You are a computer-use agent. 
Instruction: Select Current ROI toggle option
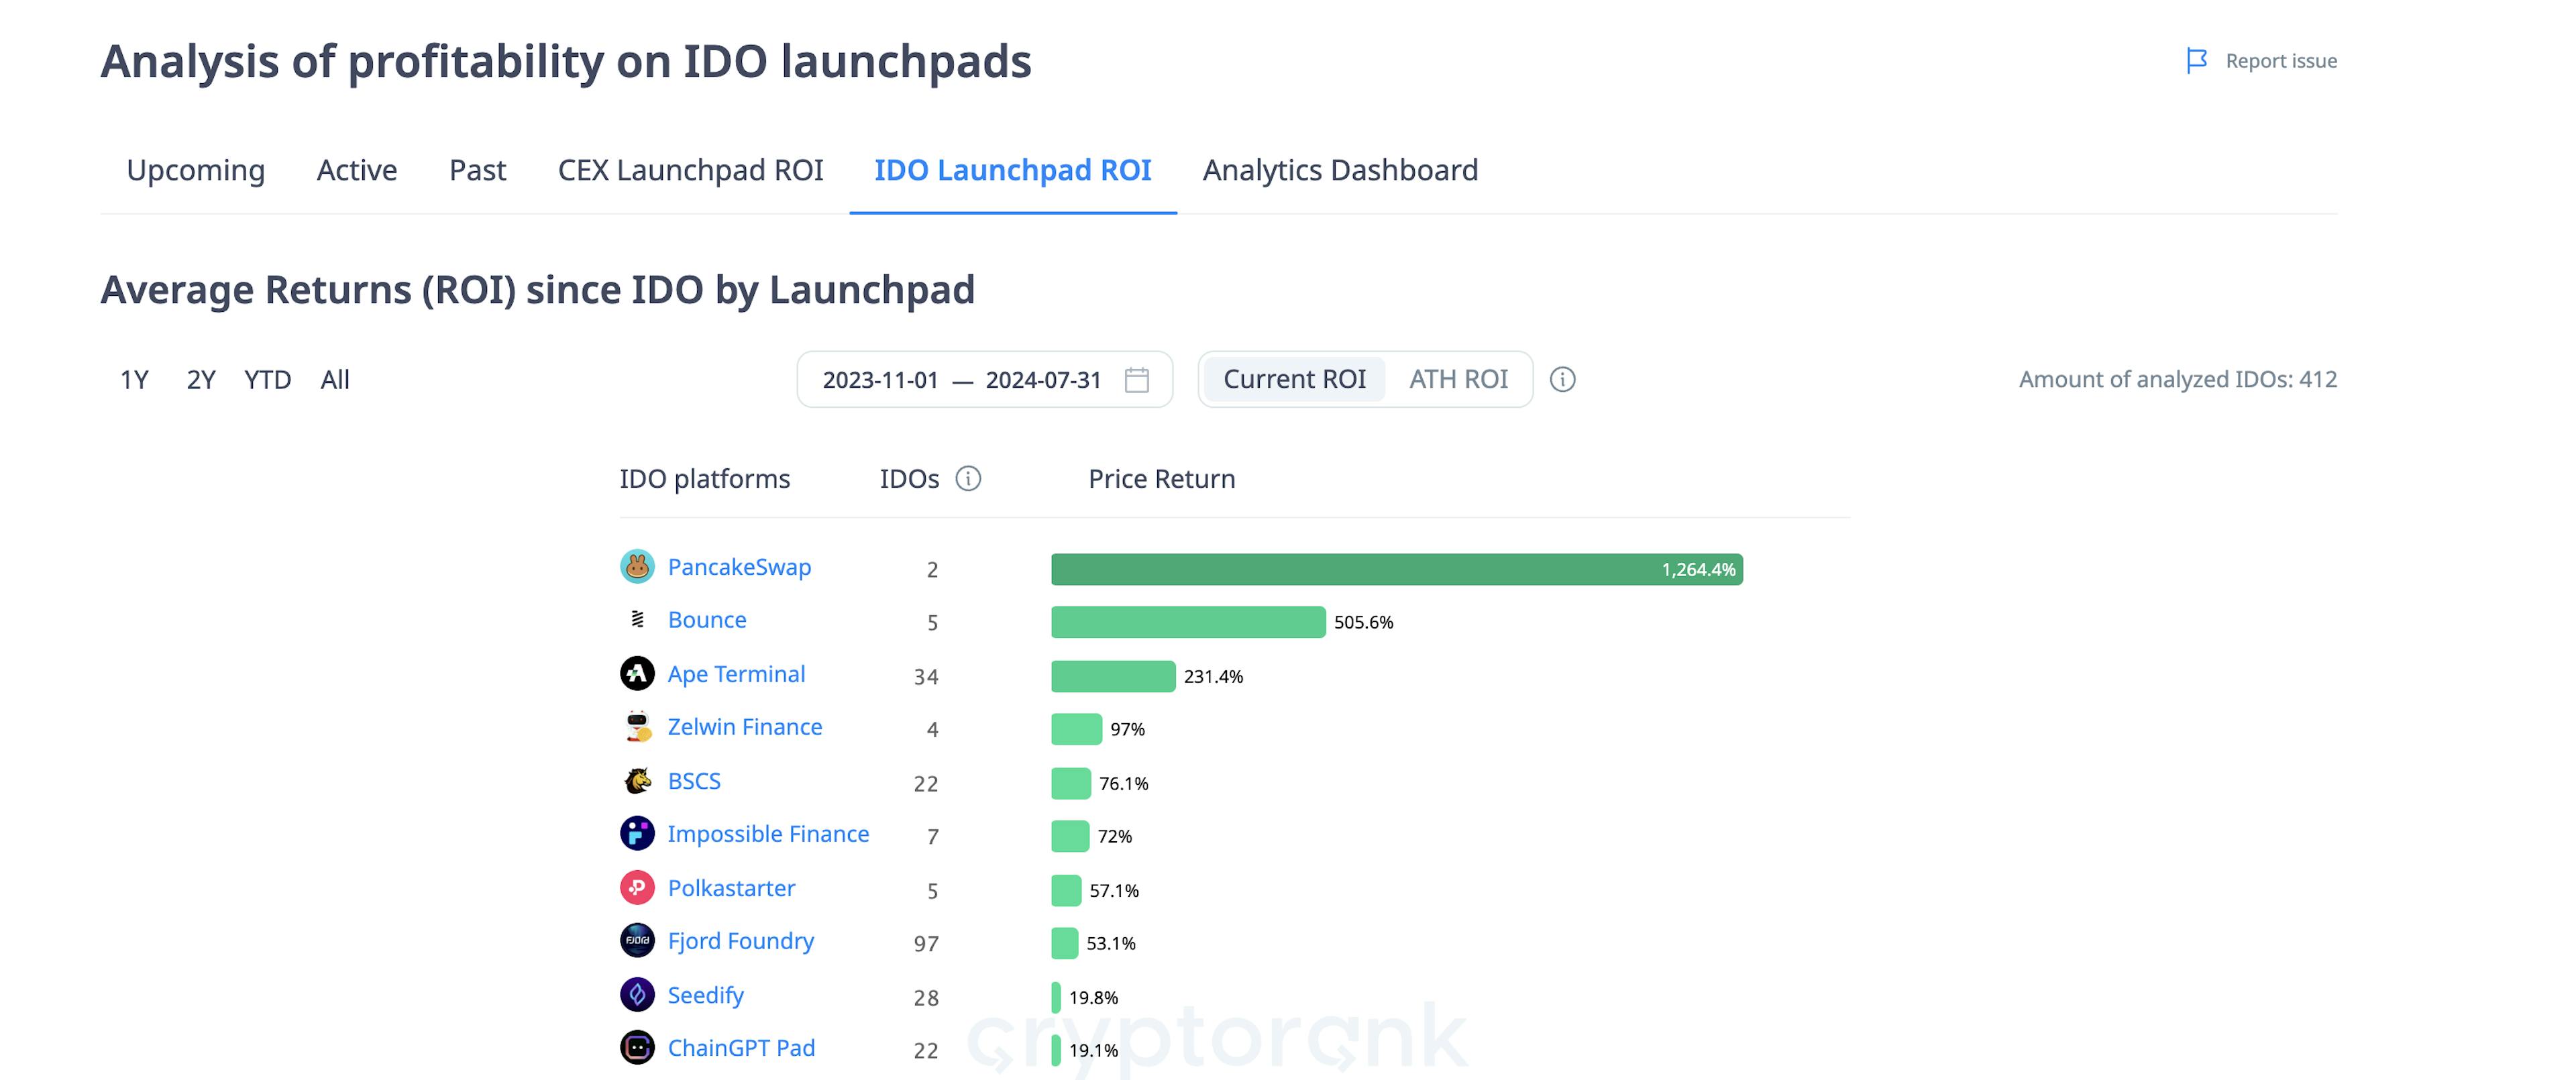point(1294,380)
